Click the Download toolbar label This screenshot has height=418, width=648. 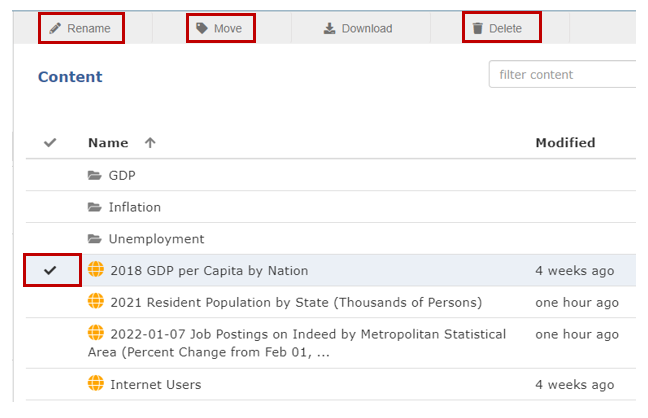[x=367, y=28]
